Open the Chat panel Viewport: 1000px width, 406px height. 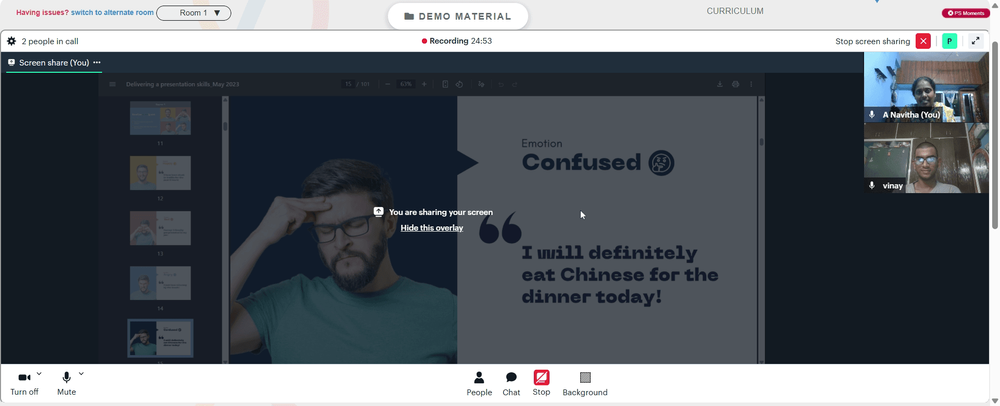coord(511,384)
